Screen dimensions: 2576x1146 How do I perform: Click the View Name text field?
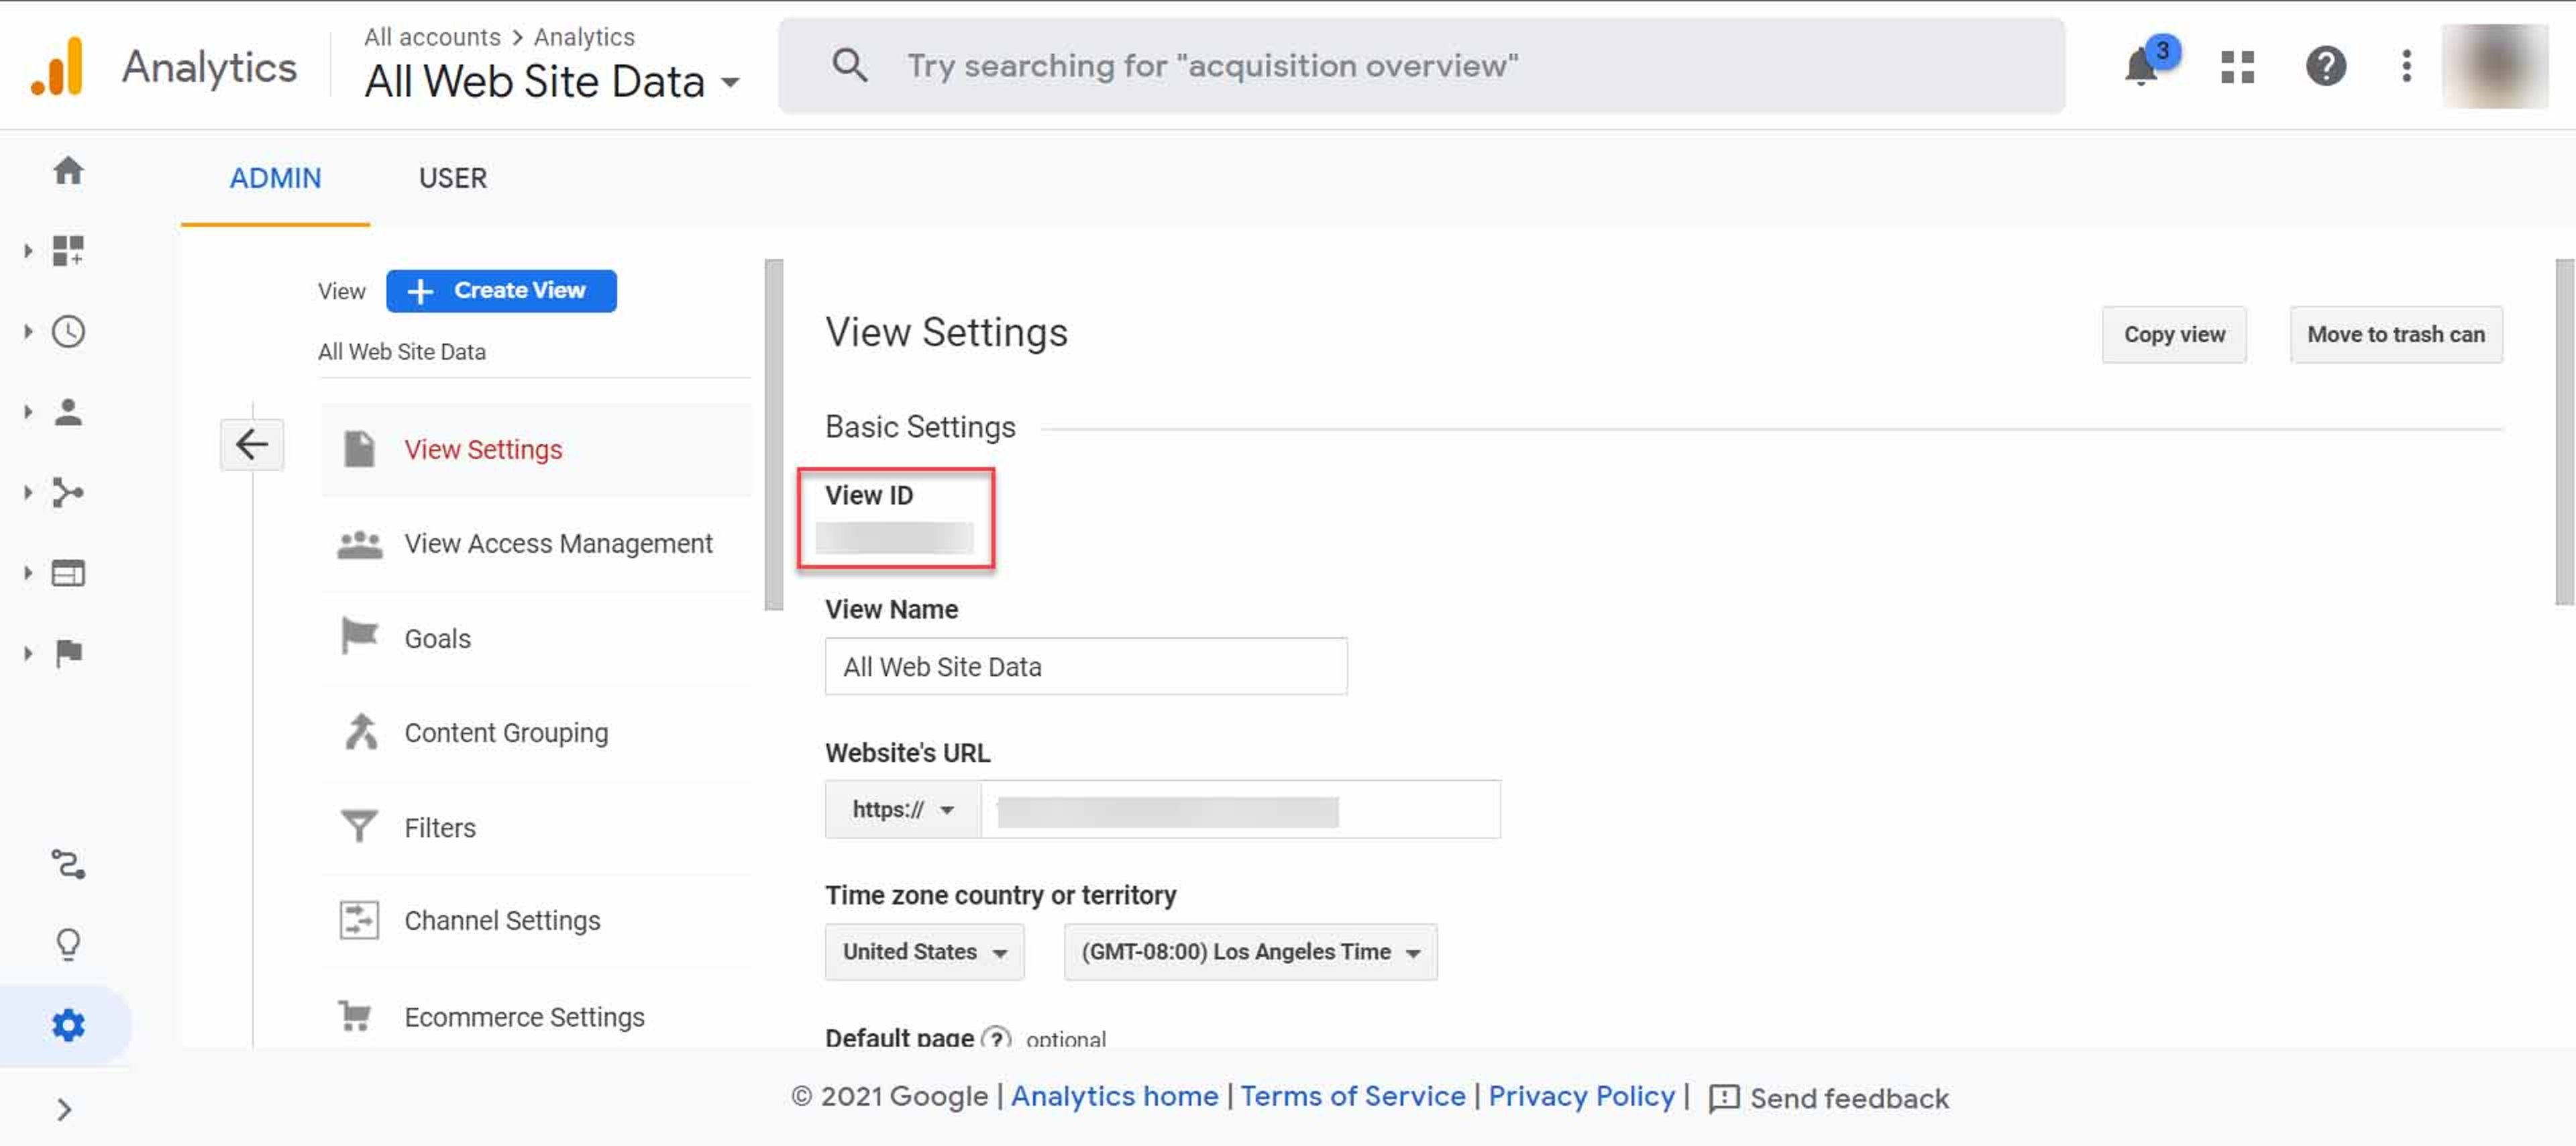(1086, 667)
